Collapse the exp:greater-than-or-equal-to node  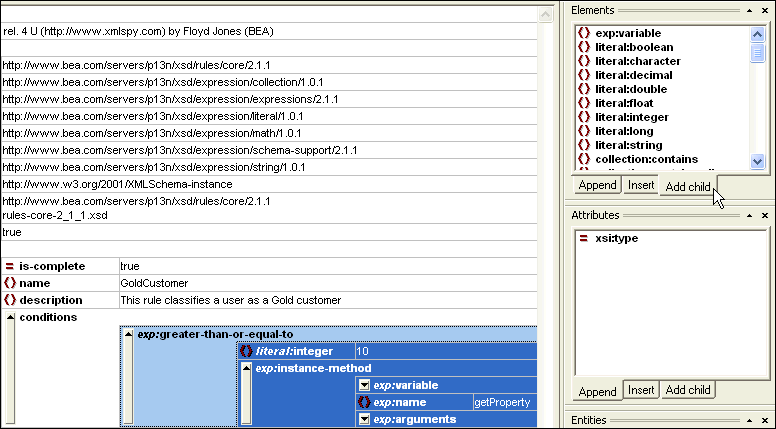pos(128,334)
